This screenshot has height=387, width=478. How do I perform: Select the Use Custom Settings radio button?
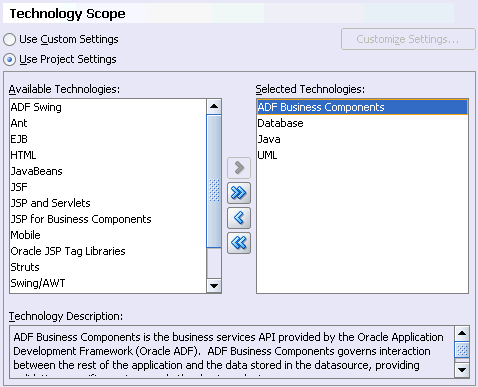tap(10, 39)
